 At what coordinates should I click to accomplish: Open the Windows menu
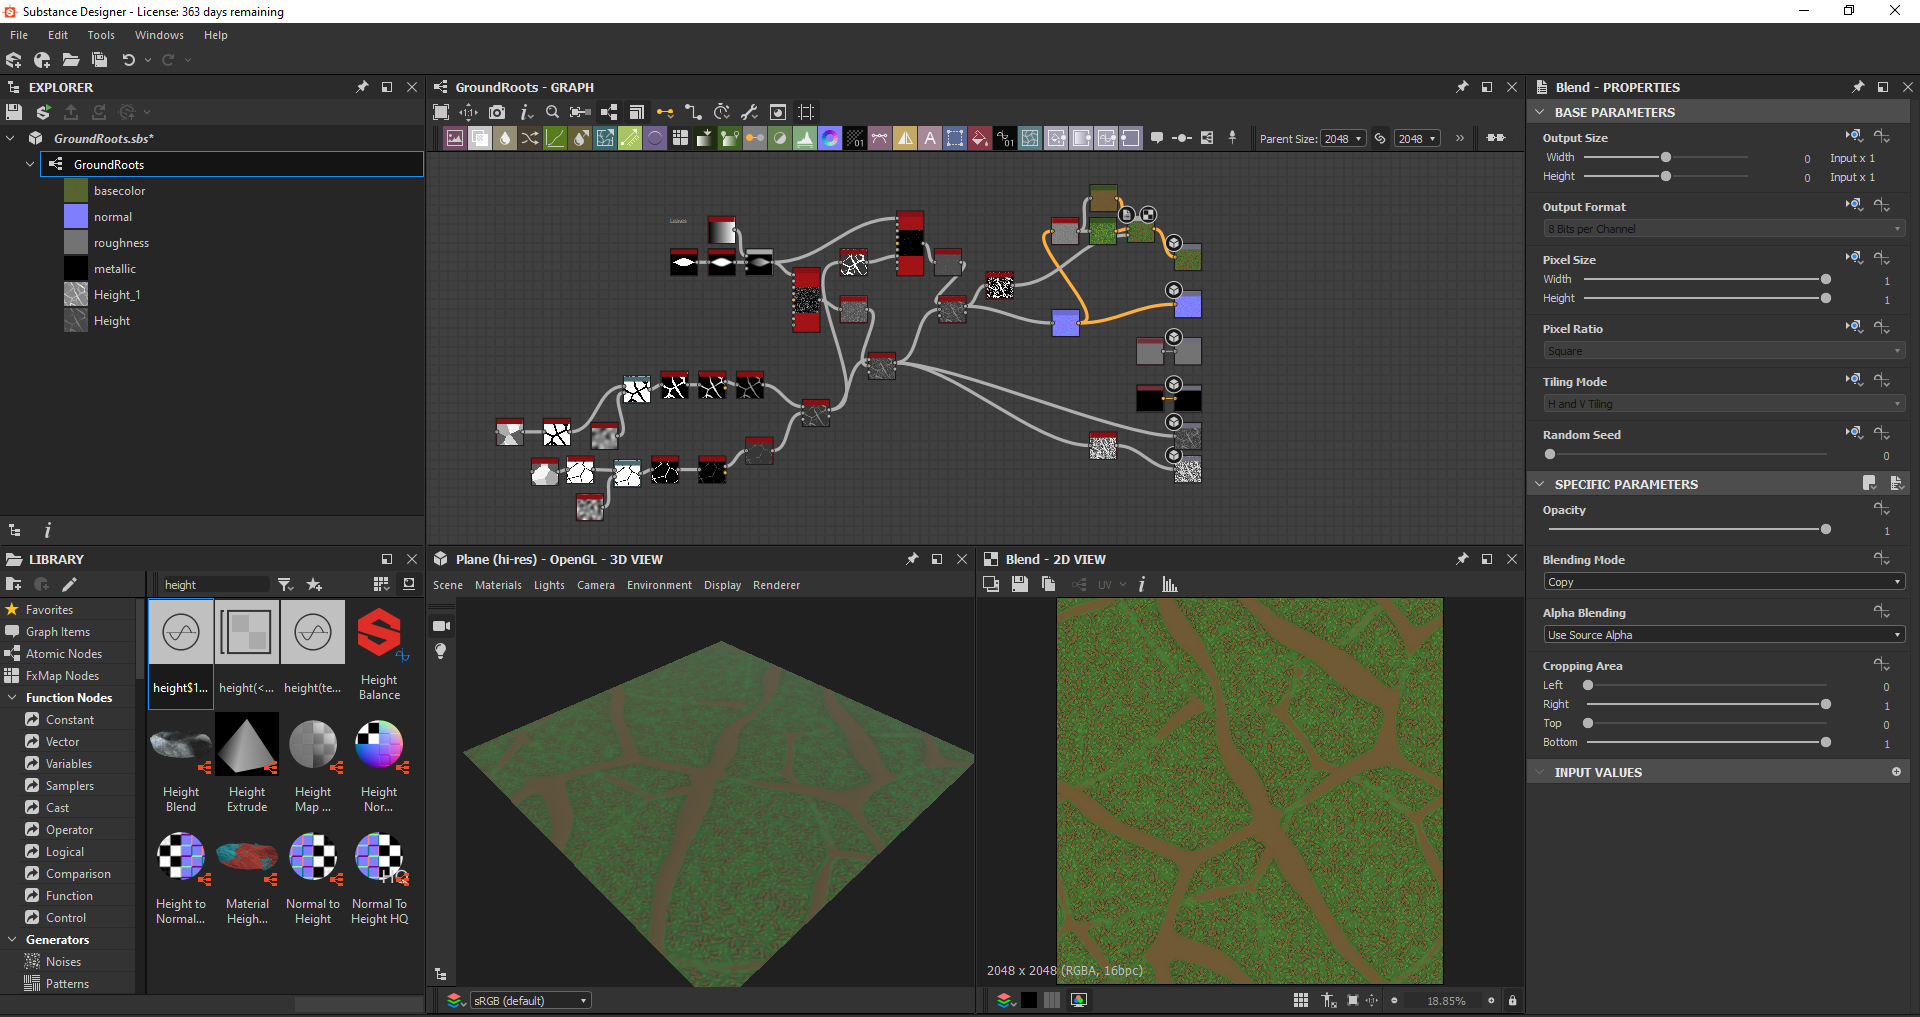click(x=159, y=35)
